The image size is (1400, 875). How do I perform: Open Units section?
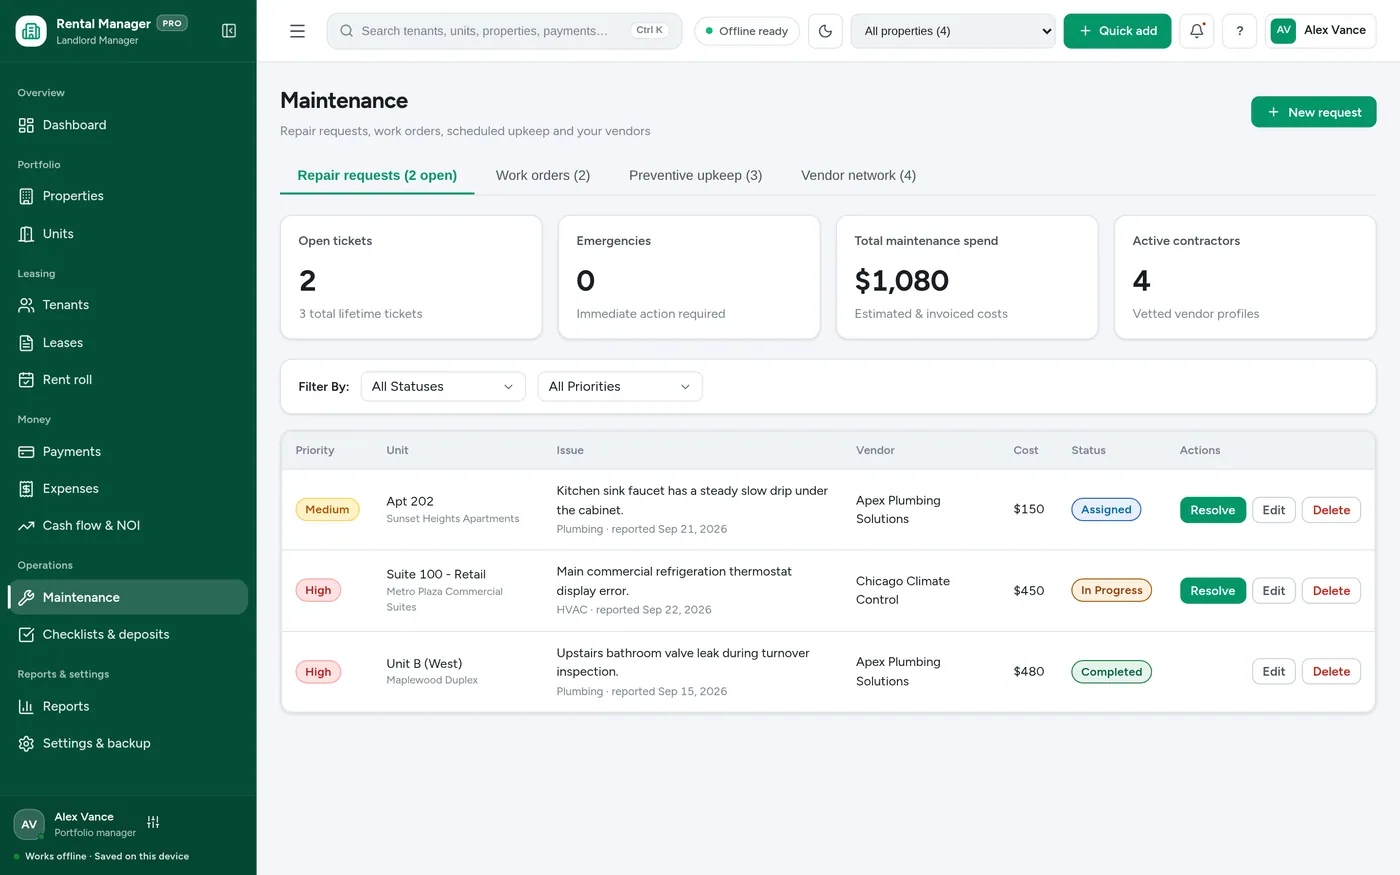128,234
